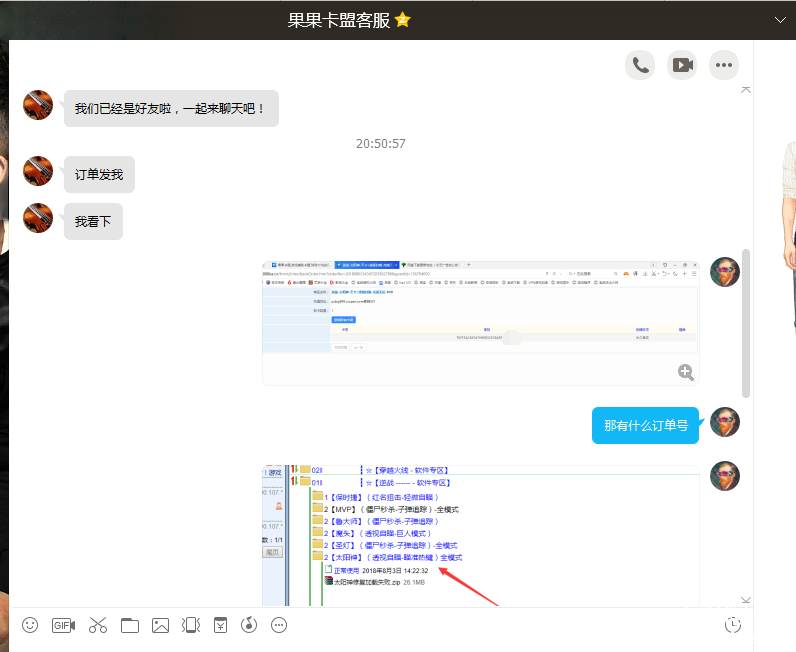796x652 pixels.
Task: Show more toolbar tools in input bar
Action: click(279, 625)
